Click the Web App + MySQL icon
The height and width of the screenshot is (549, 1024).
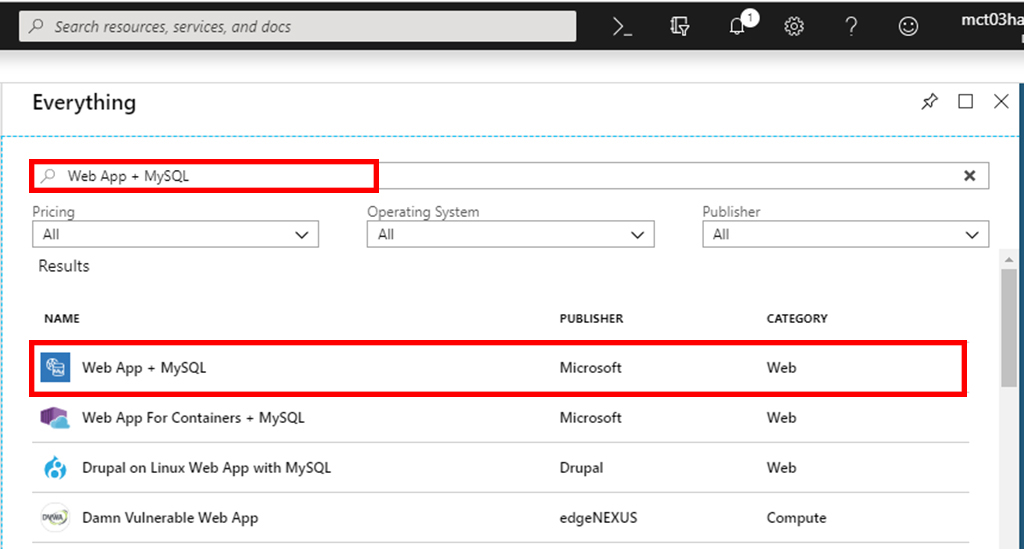click(x=56, y=368)
